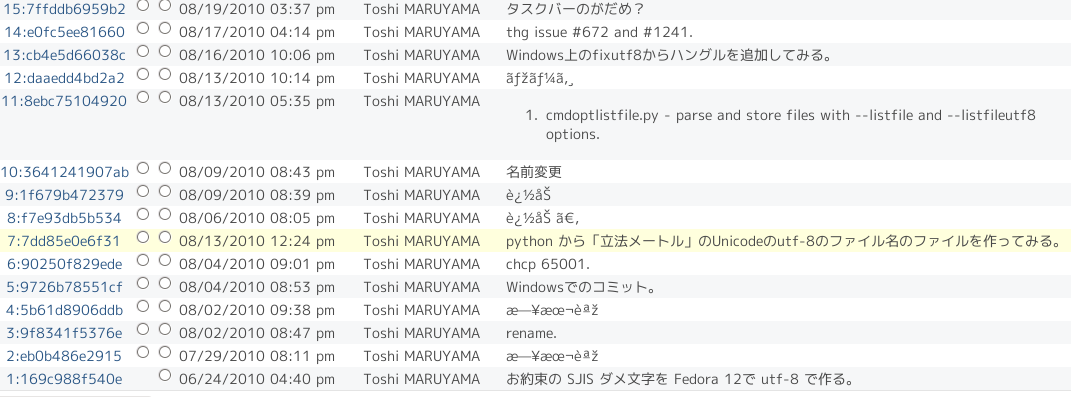Open revision 11:8ebc75104920 link
The width and height of the screenshot is (1071, 397).
pos(64,101)
